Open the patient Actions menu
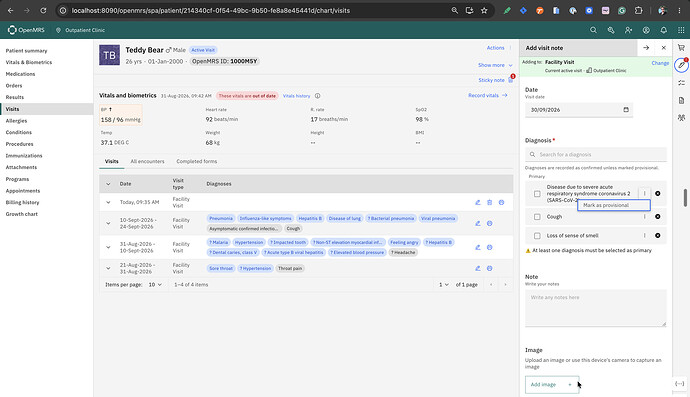Image resolution: width=690 pixels, height=397 pixels. tap(499, 48)
